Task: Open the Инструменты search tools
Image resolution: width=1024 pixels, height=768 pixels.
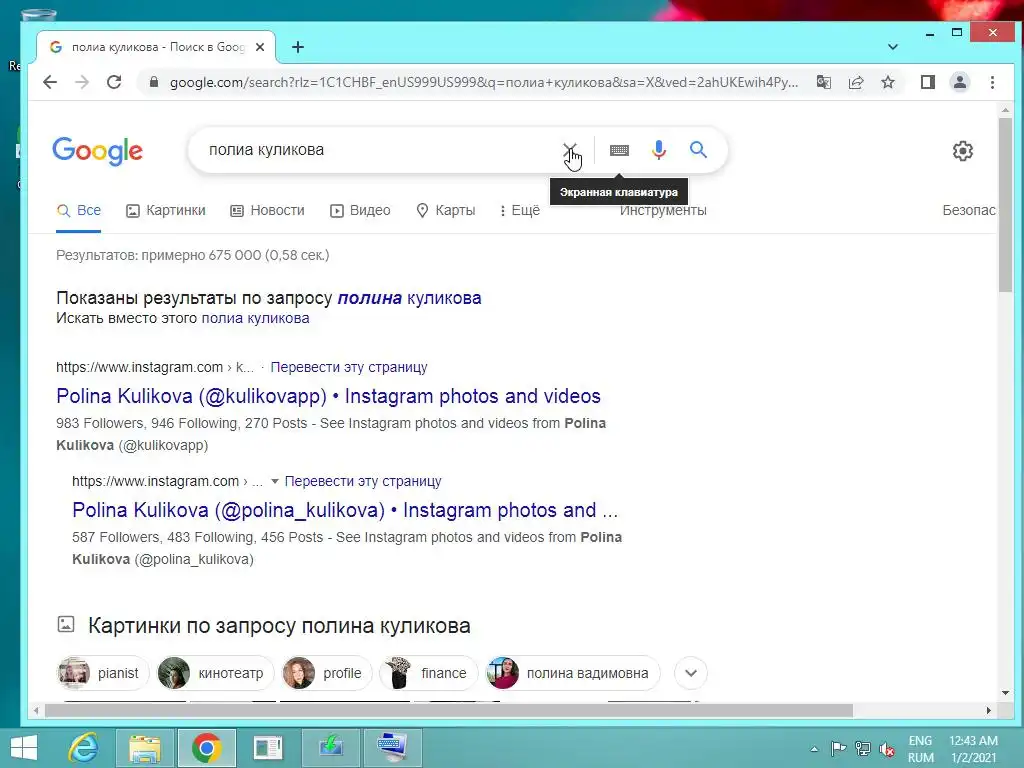Action: click(x=663, y=210)
